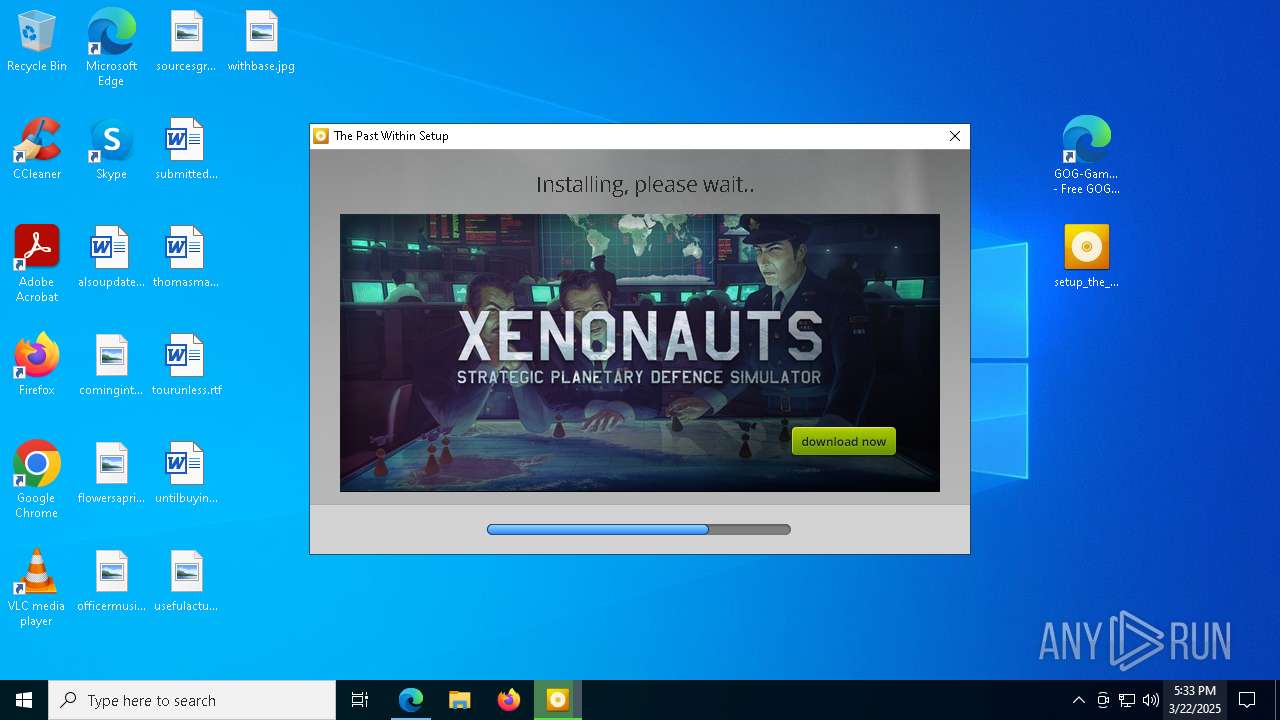
Task: Click the Xenonauts promotional banner image
Action: (x=639, y=352)
